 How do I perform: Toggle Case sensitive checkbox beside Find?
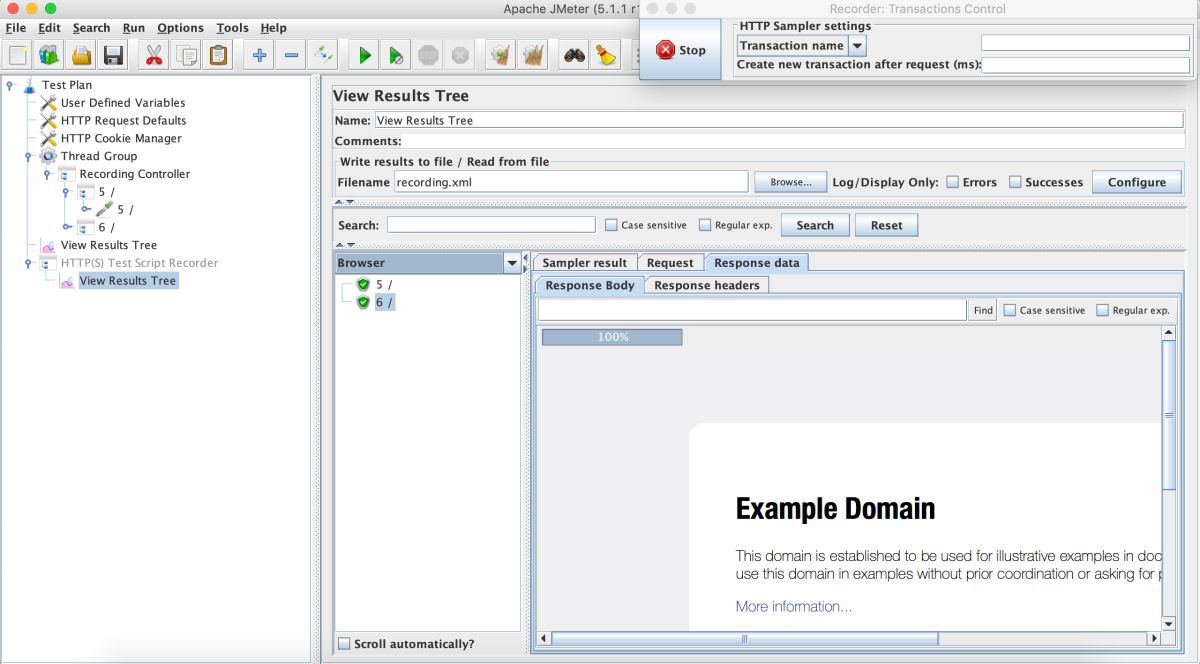tap(1010, 310)
